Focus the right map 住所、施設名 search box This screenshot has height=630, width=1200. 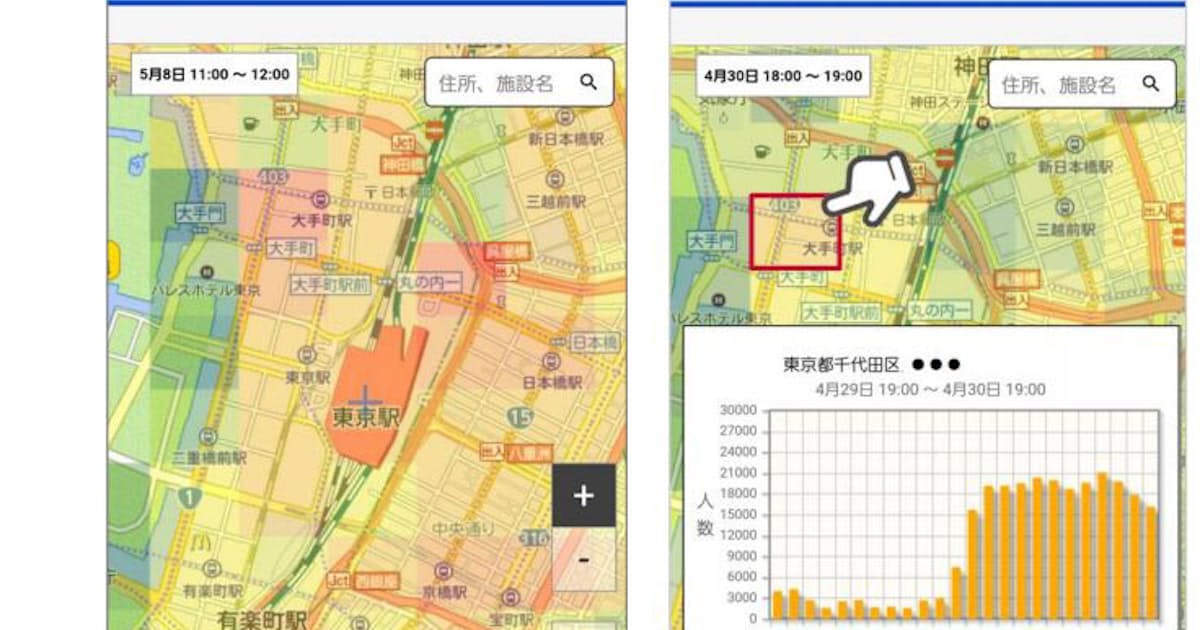tap(1060, 83)
